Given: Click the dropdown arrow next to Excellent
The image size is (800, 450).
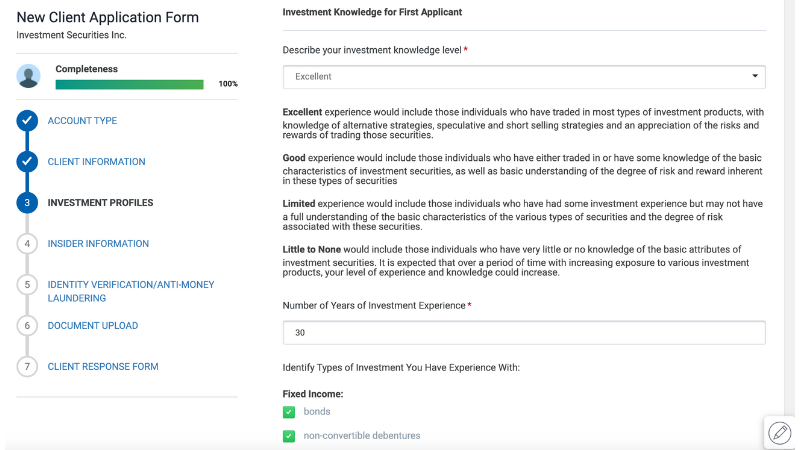Looking at the screenshot, I should click(x=754, y=77).
